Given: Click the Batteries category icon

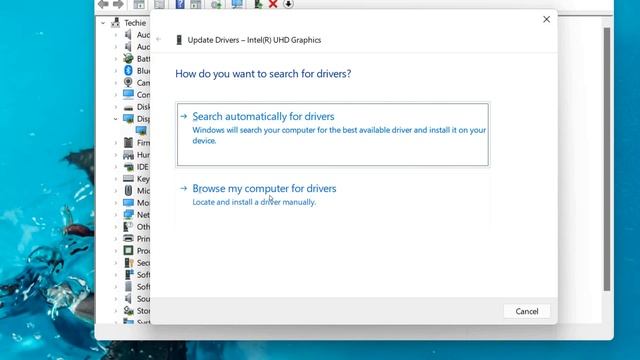Looking at the screenshot, I should (128, 58).
